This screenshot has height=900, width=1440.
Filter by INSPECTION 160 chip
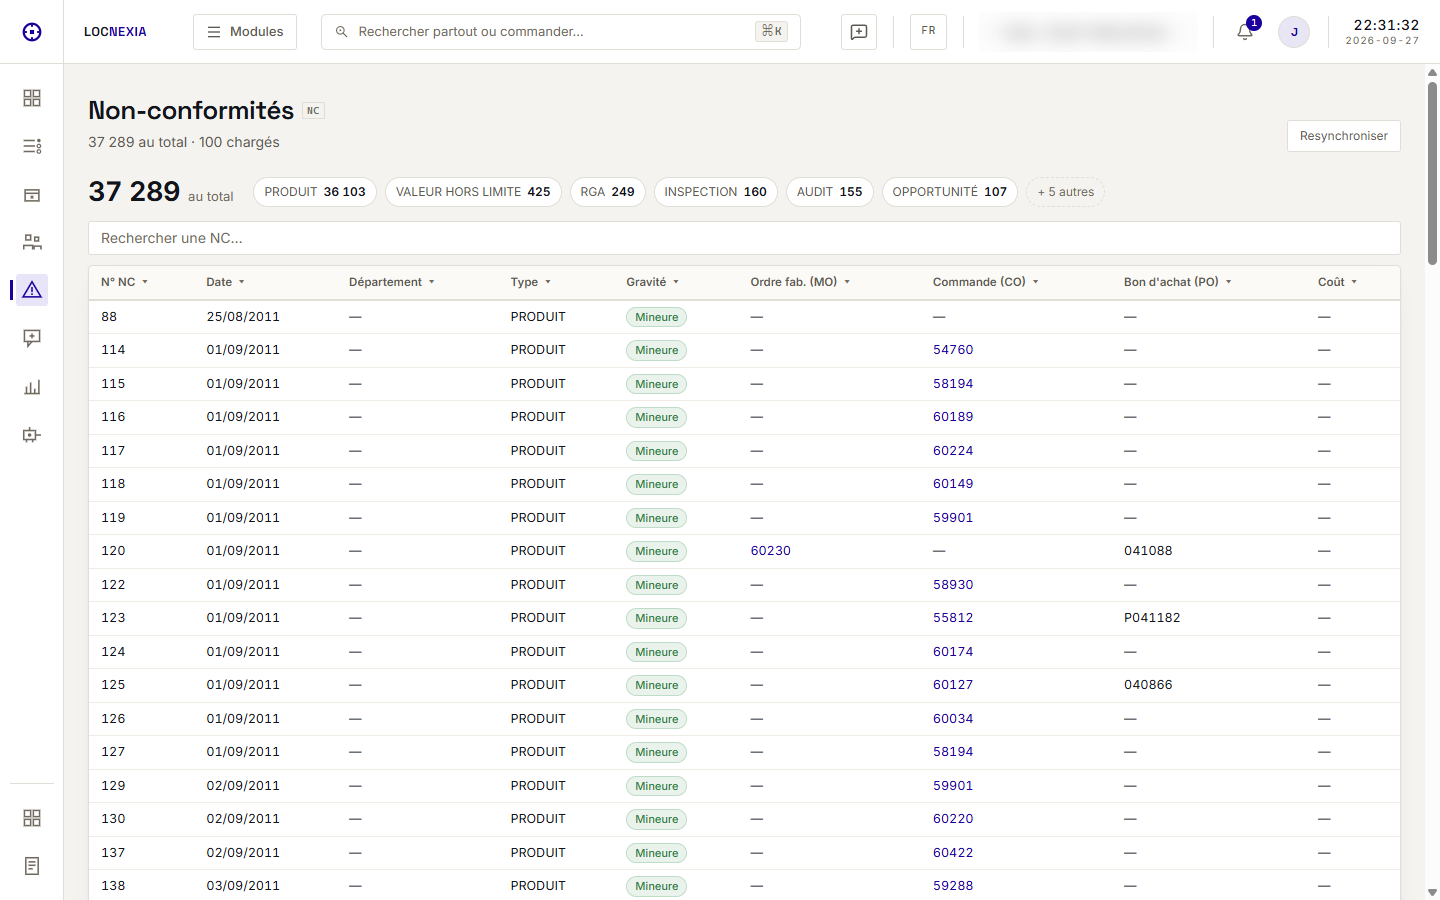pos(716,192)
